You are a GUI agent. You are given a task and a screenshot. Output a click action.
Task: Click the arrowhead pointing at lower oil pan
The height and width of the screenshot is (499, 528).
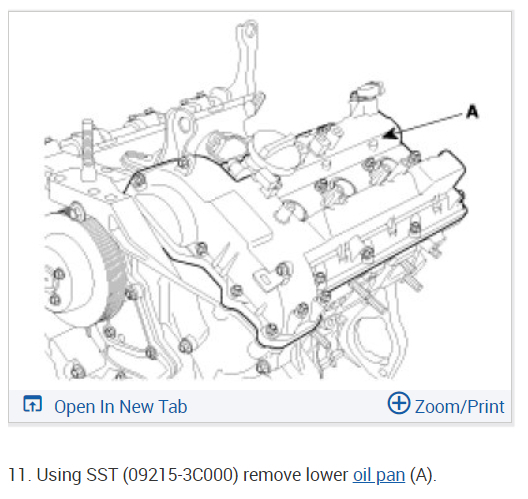pyautogui.click(x=391, y=135)
